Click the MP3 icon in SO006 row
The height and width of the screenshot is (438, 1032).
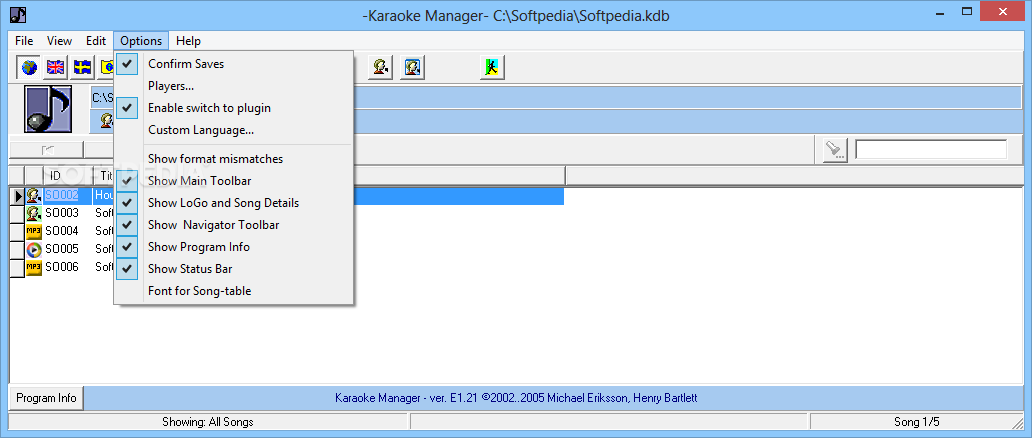click(x=34, y=267)
